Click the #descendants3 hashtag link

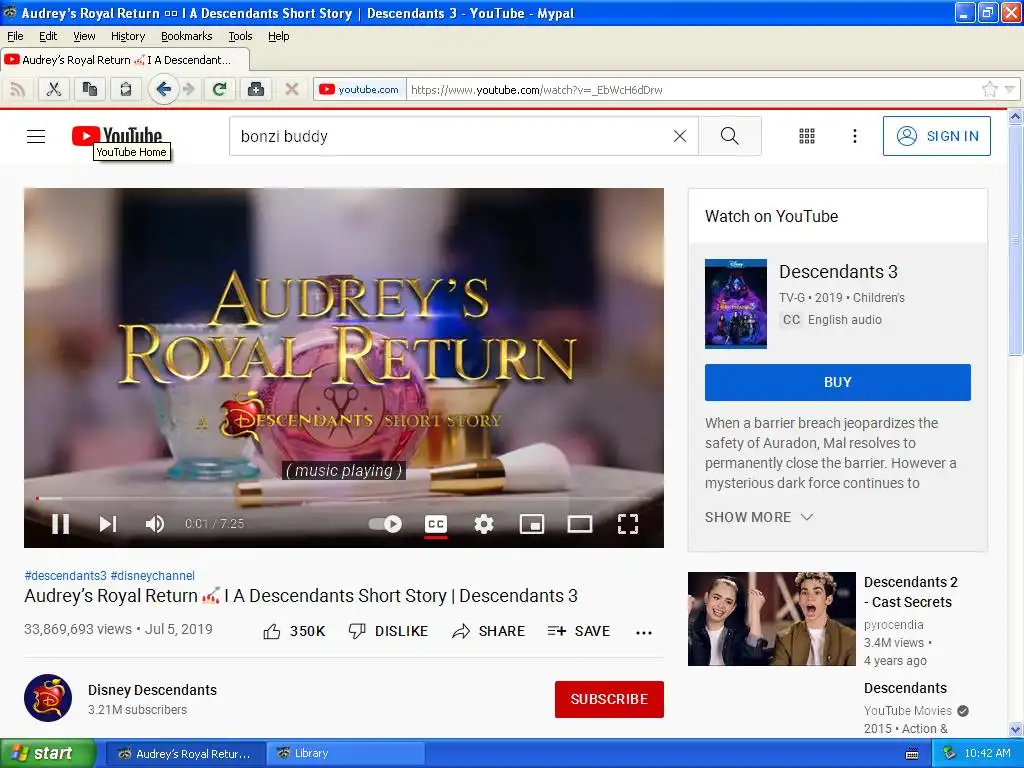coord(65,575)
